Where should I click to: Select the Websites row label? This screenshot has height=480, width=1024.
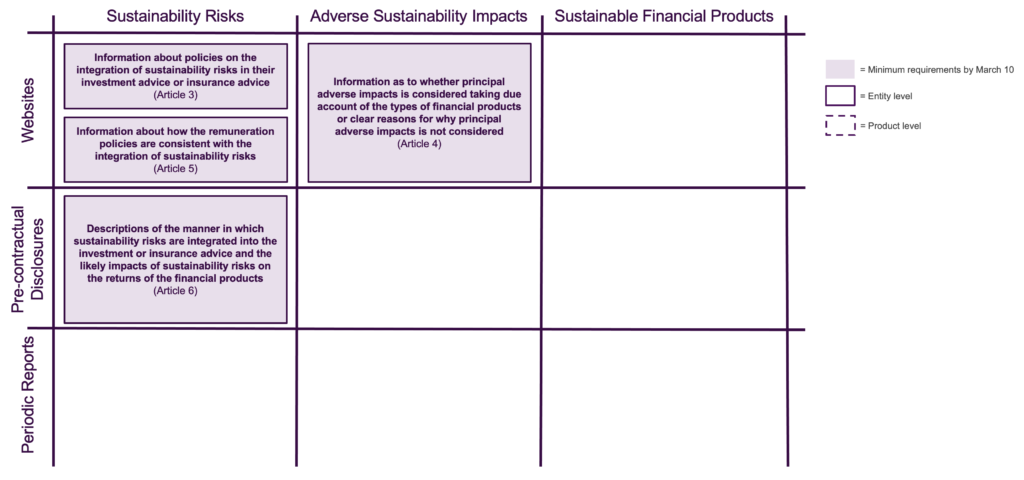tap(28, 111)
